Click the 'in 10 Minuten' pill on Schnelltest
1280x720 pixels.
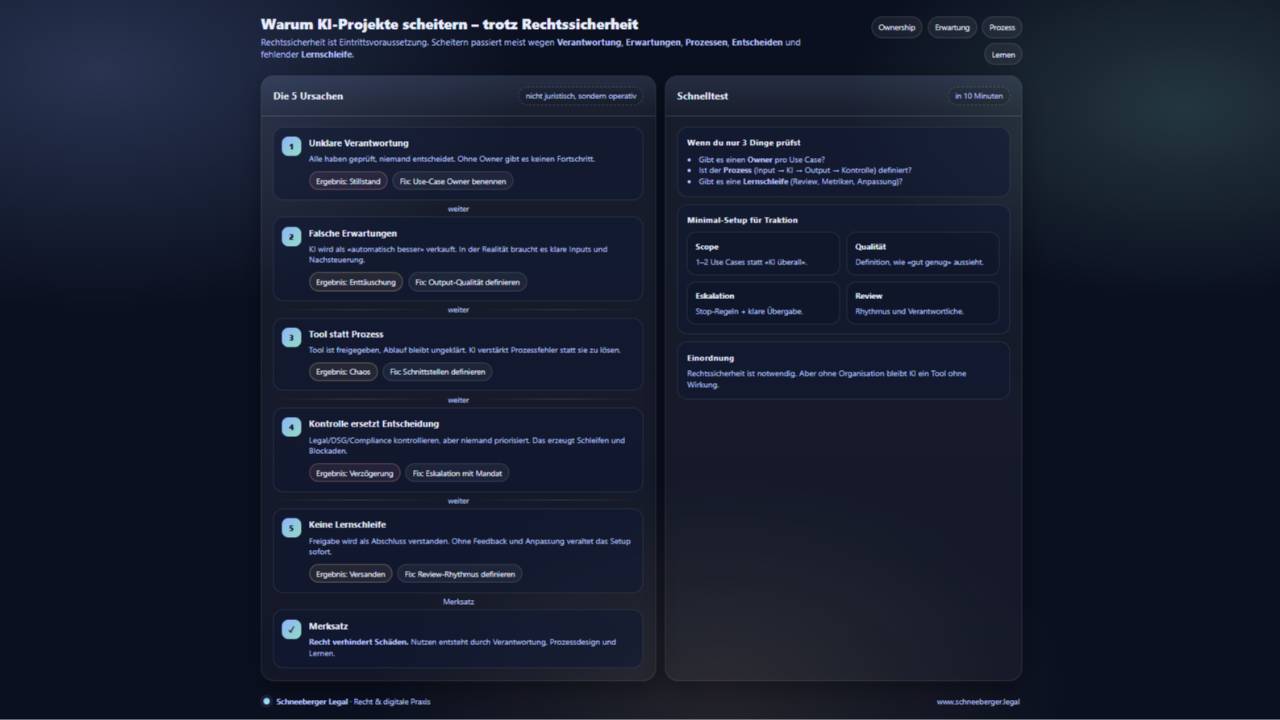(977, 96)
